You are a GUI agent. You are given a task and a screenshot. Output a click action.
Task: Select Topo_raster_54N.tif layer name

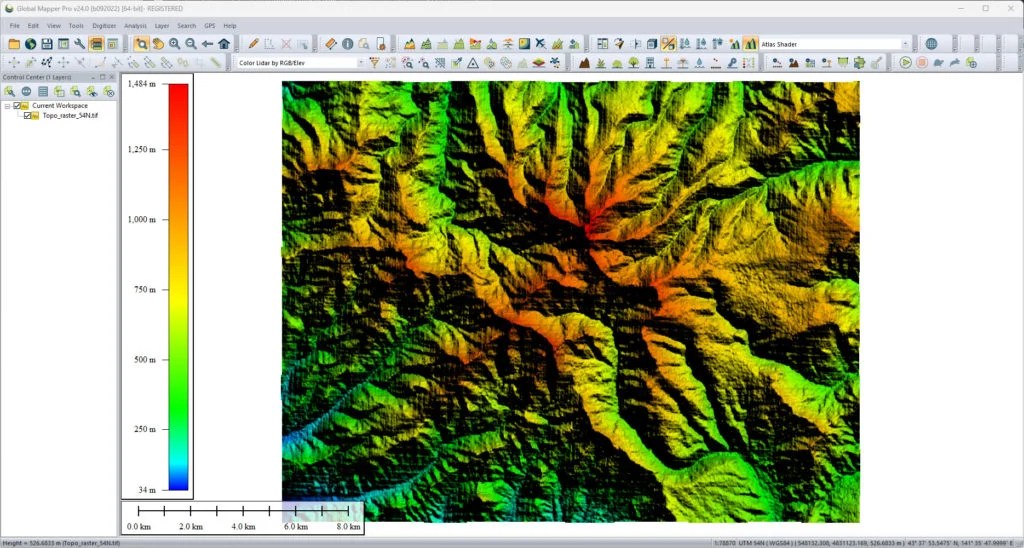click(x=70, y=116)
